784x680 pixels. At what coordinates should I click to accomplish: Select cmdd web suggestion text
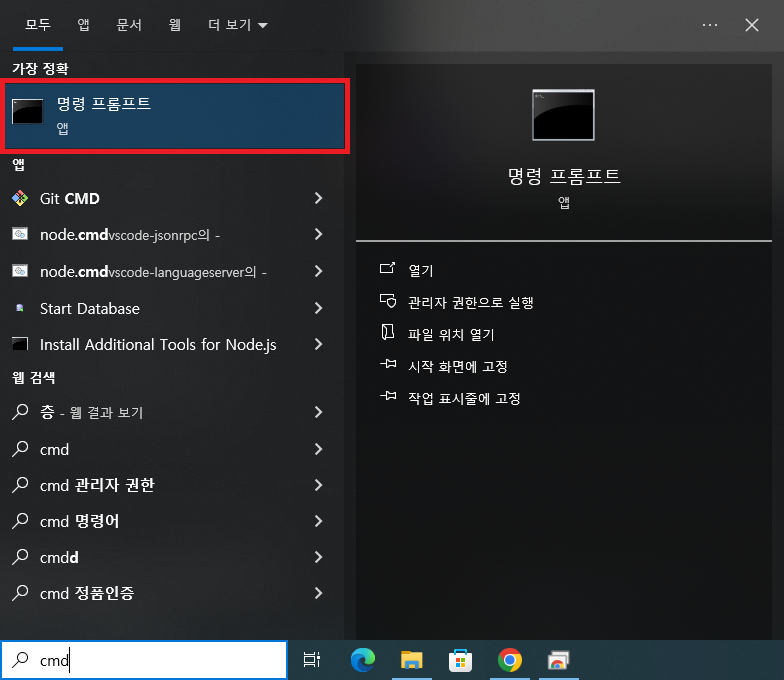[59, 557]
